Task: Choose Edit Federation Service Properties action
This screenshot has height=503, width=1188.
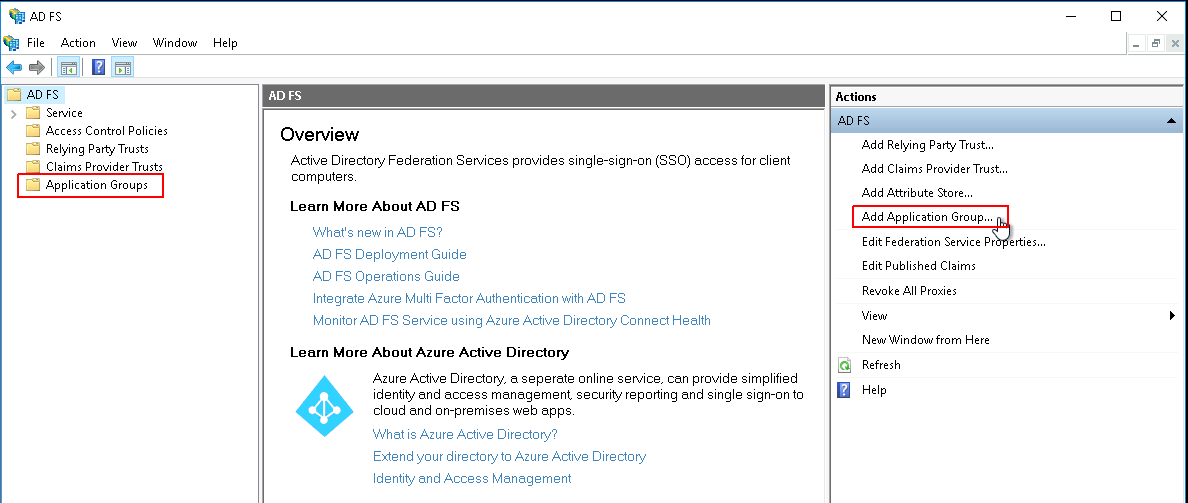Action: point(954,242)
